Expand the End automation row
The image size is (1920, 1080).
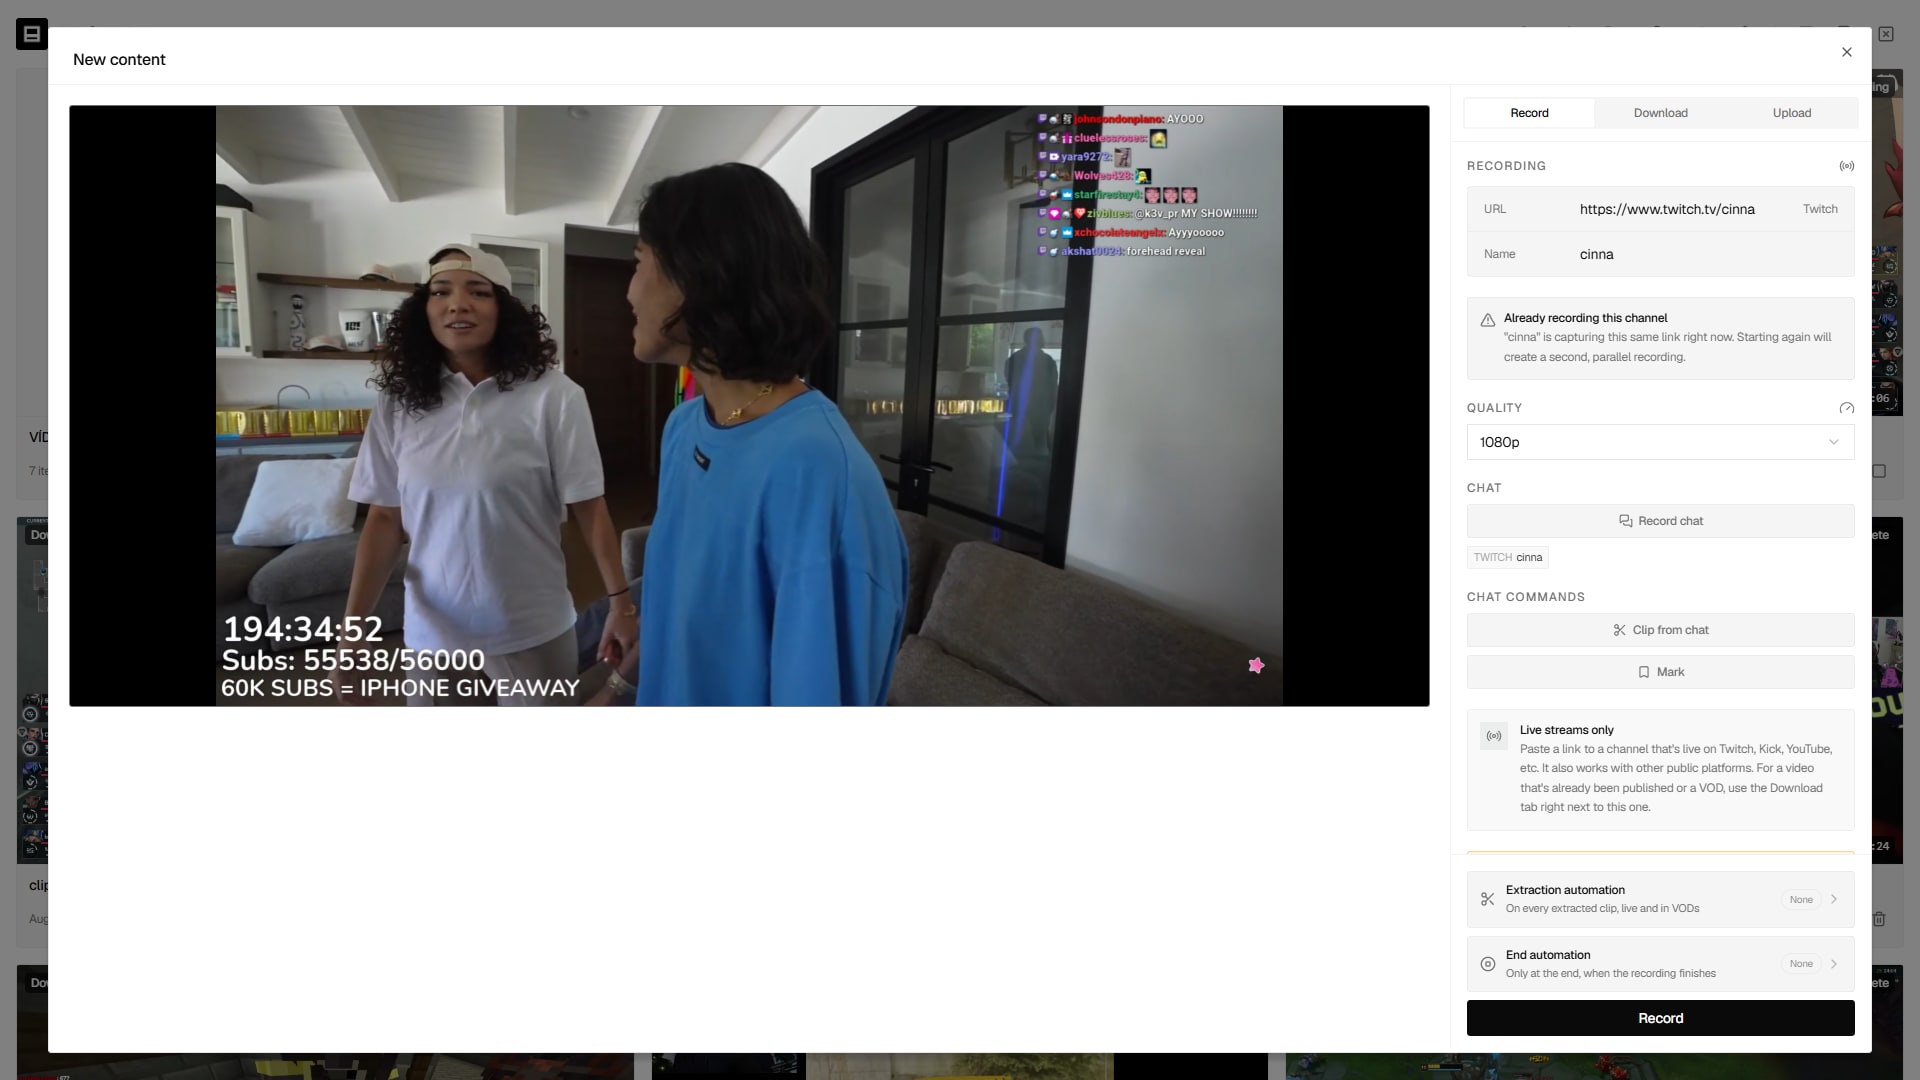[x=1660, y=964]
